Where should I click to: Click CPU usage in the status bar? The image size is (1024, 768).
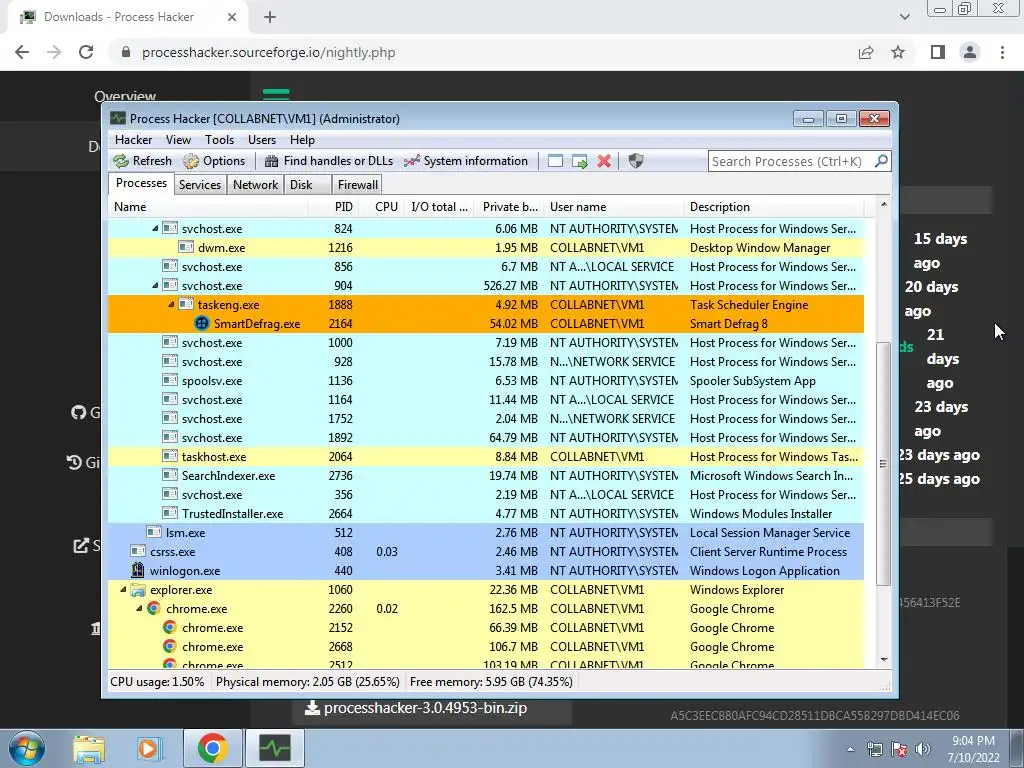pyautogui.click(x=157, y=682)
